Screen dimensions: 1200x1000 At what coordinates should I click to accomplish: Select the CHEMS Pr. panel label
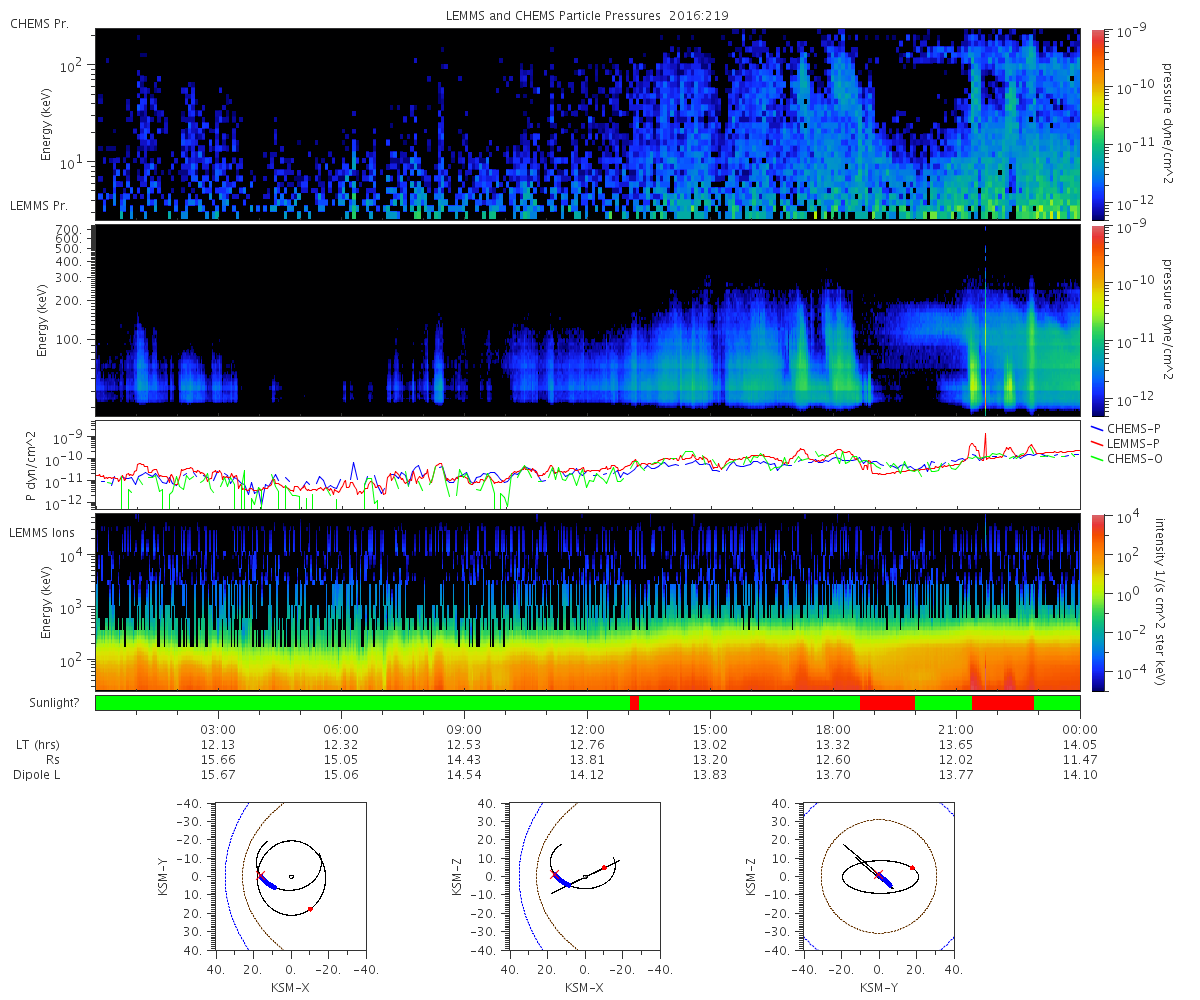click(x=39, y=23)
